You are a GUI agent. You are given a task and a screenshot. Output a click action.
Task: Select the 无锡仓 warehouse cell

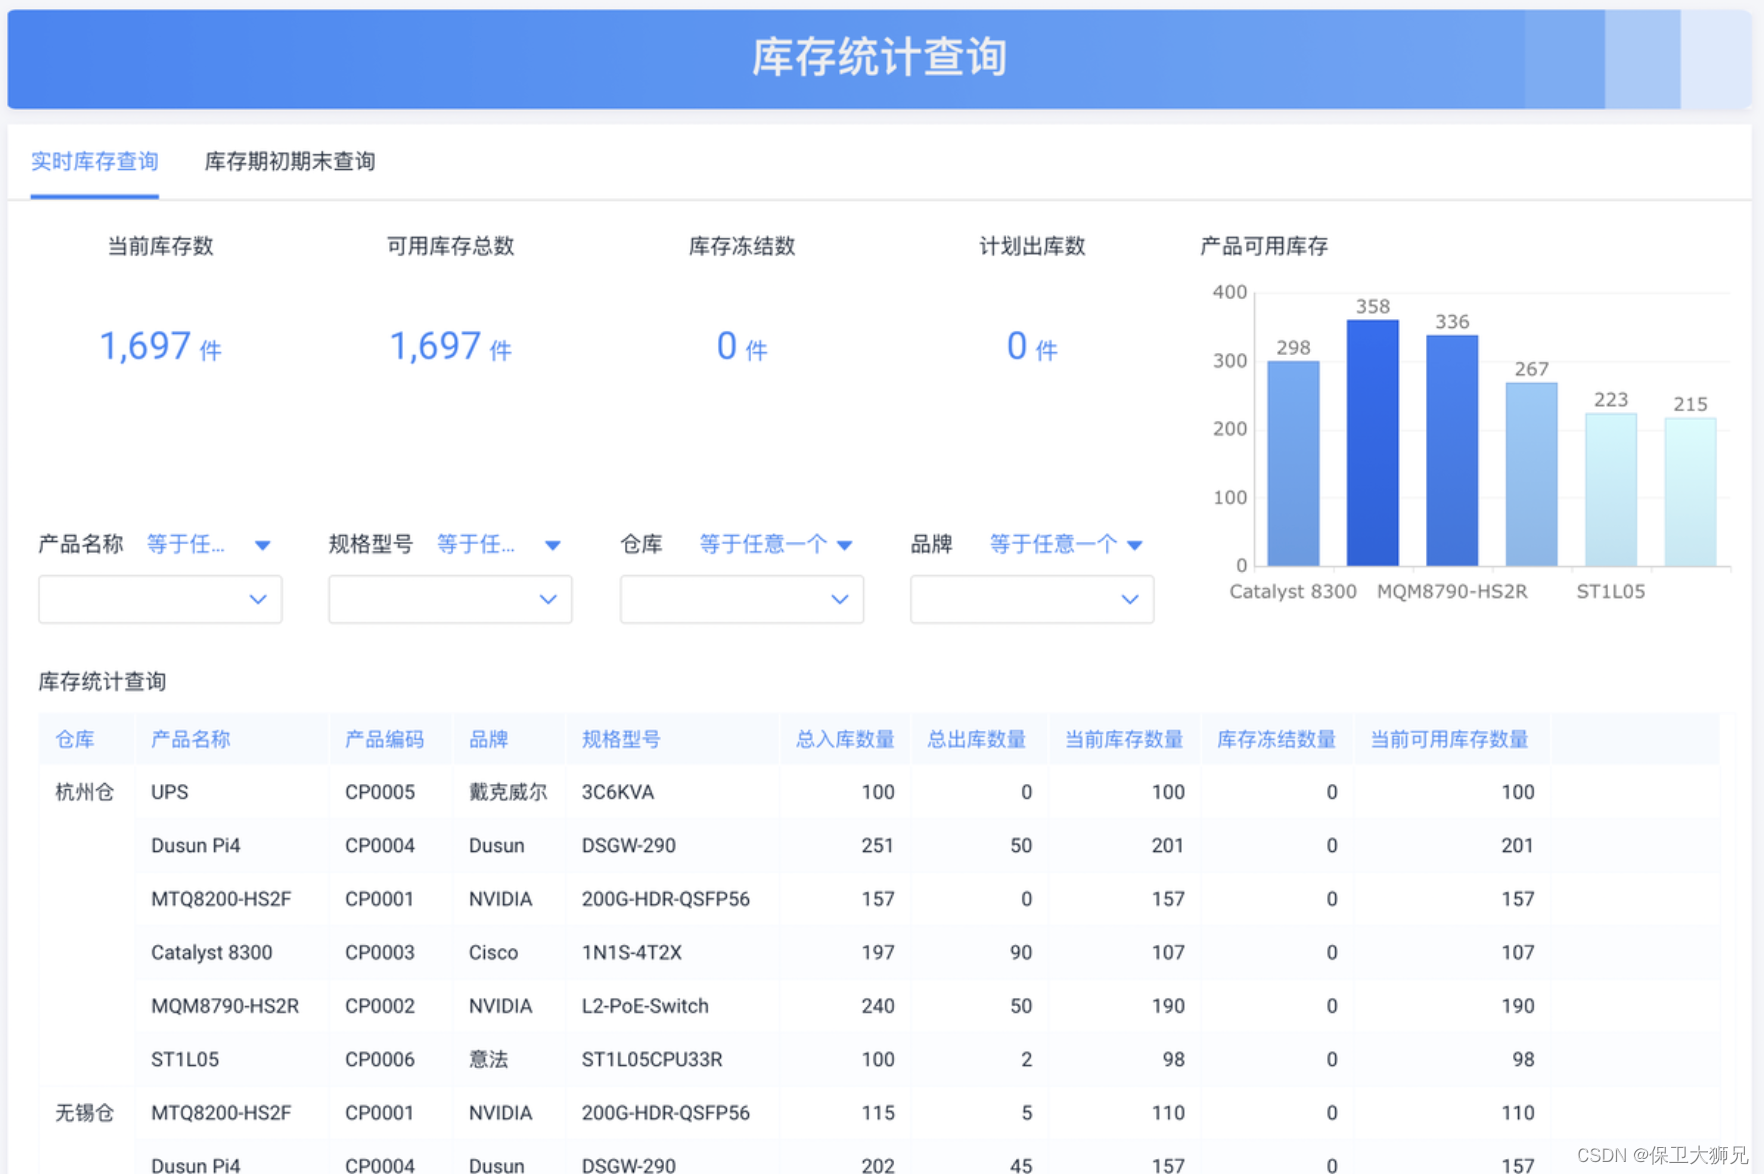[x=84, y=1113]
